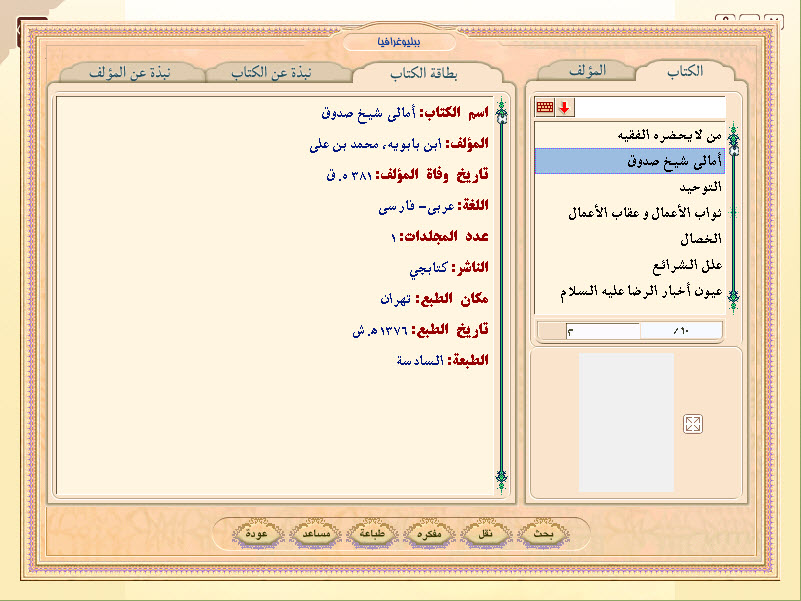This screenshot has height=601, width=801.
Task: Click the ببليوغرافيا title label
Action: coord(399,42)
